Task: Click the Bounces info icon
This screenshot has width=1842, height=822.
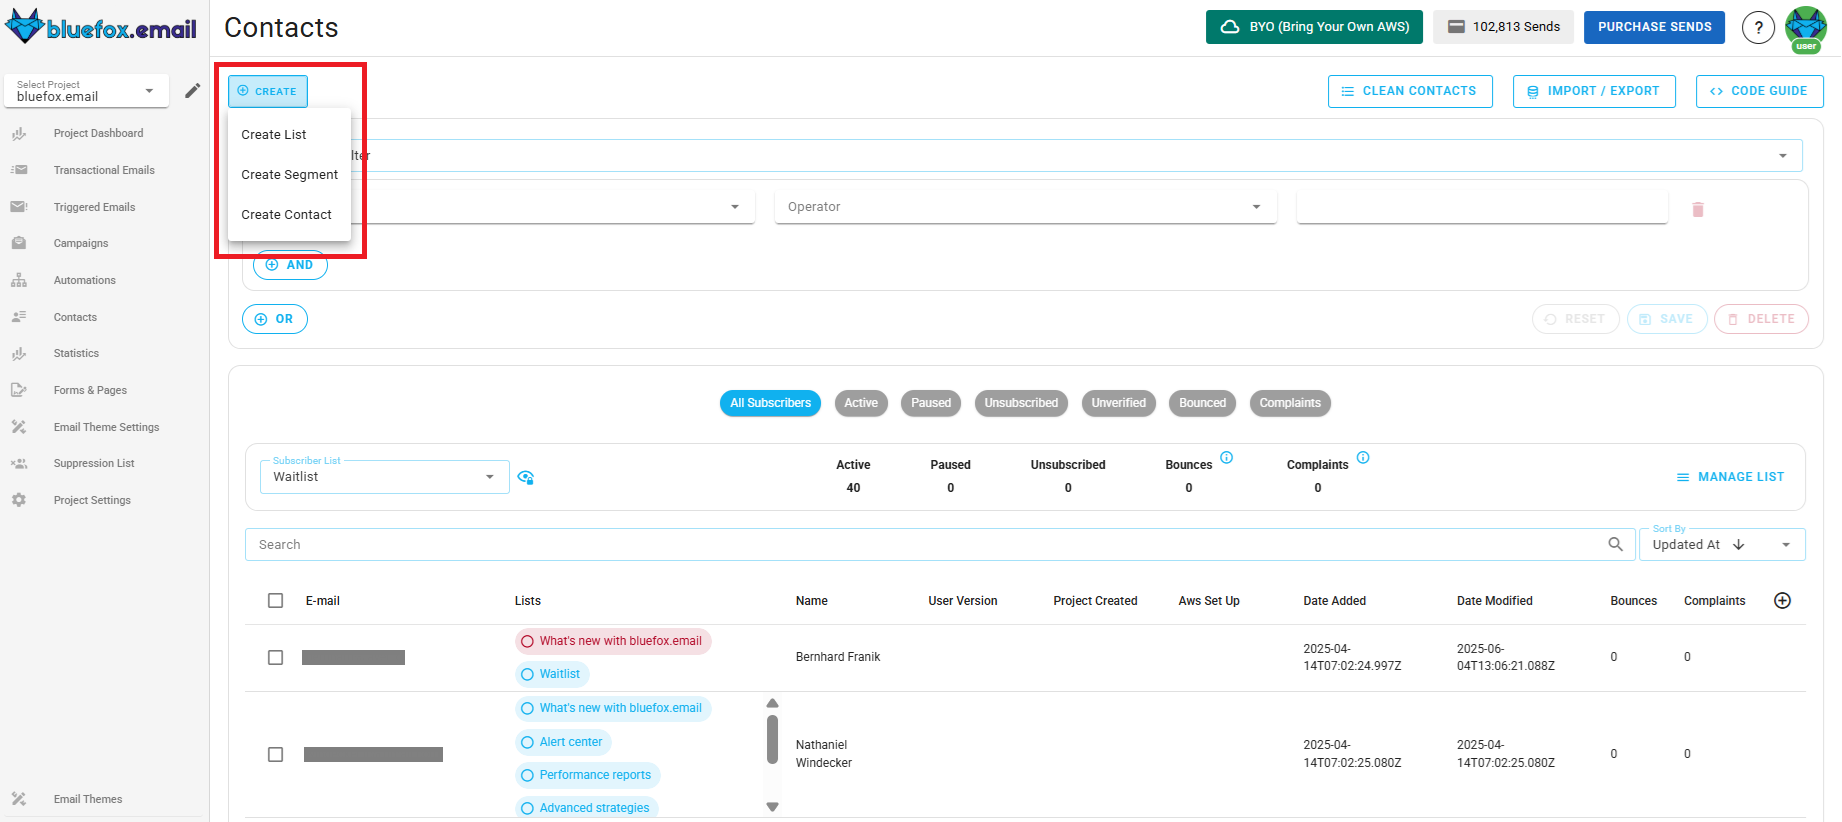Action: 1226,457
